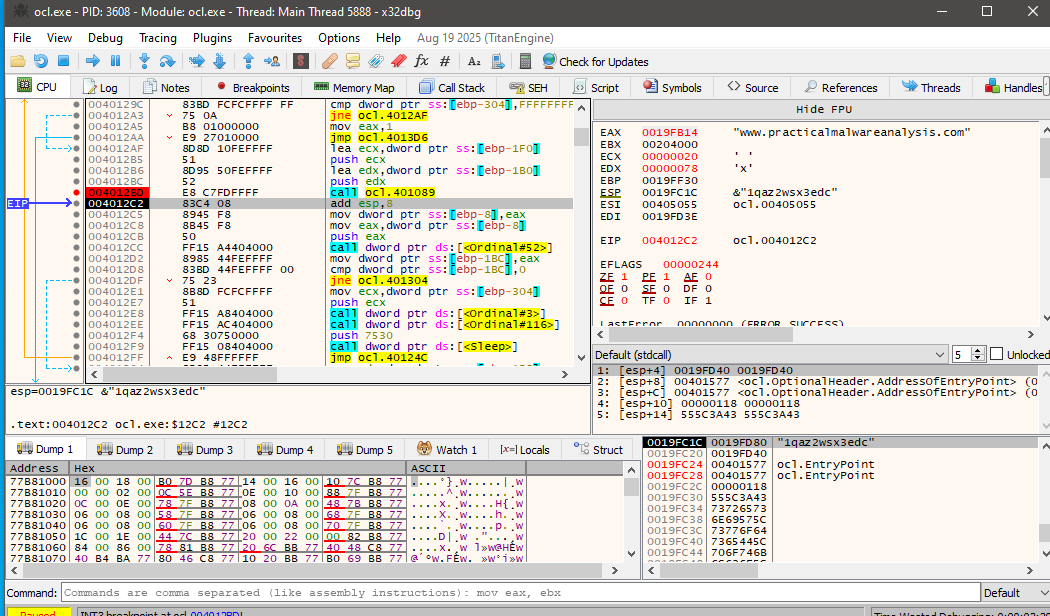Click the Hide FPU button
The image size is (1050, 616).
coord(823,109)
